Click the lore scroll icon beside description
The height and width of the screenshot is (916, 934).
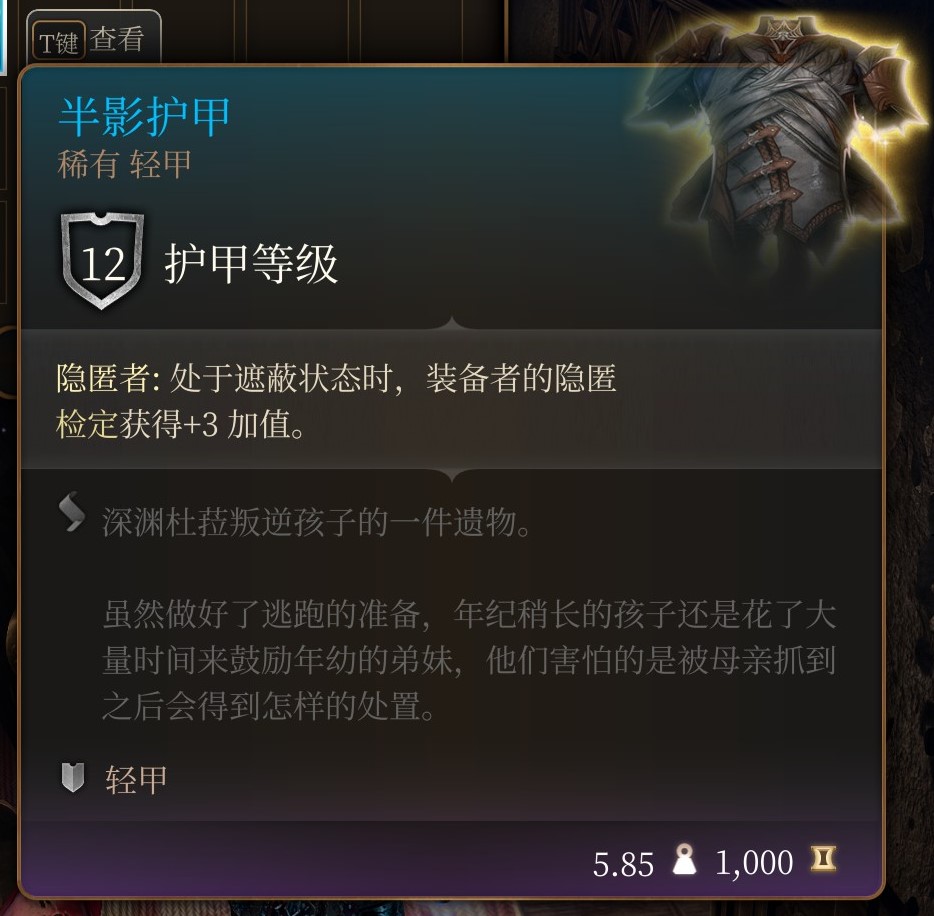click(x=72, y=512)
